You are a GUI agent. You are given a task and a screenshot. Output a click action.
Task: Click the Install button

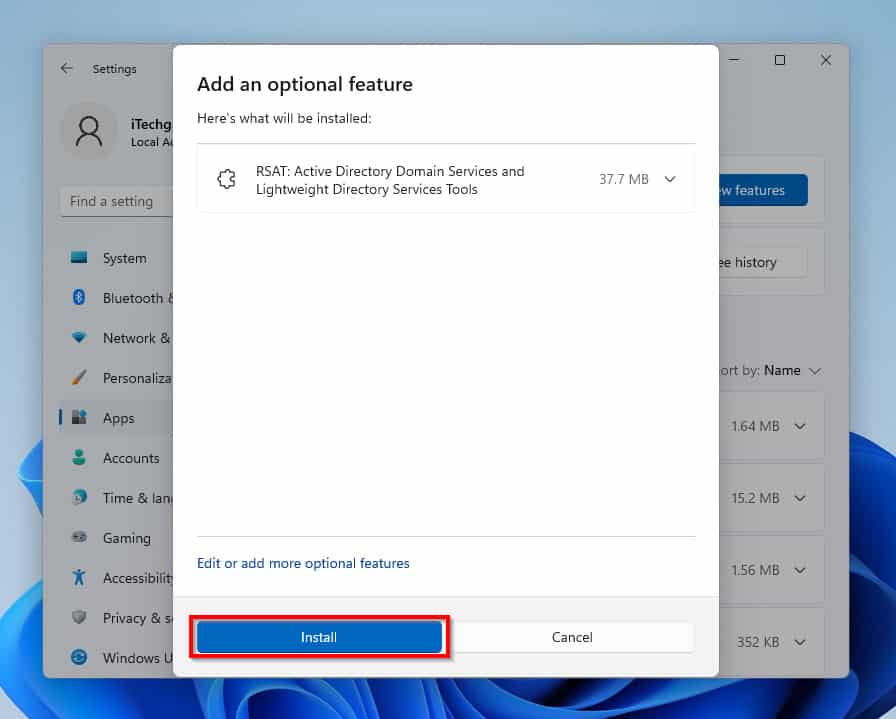click(319, 637)
